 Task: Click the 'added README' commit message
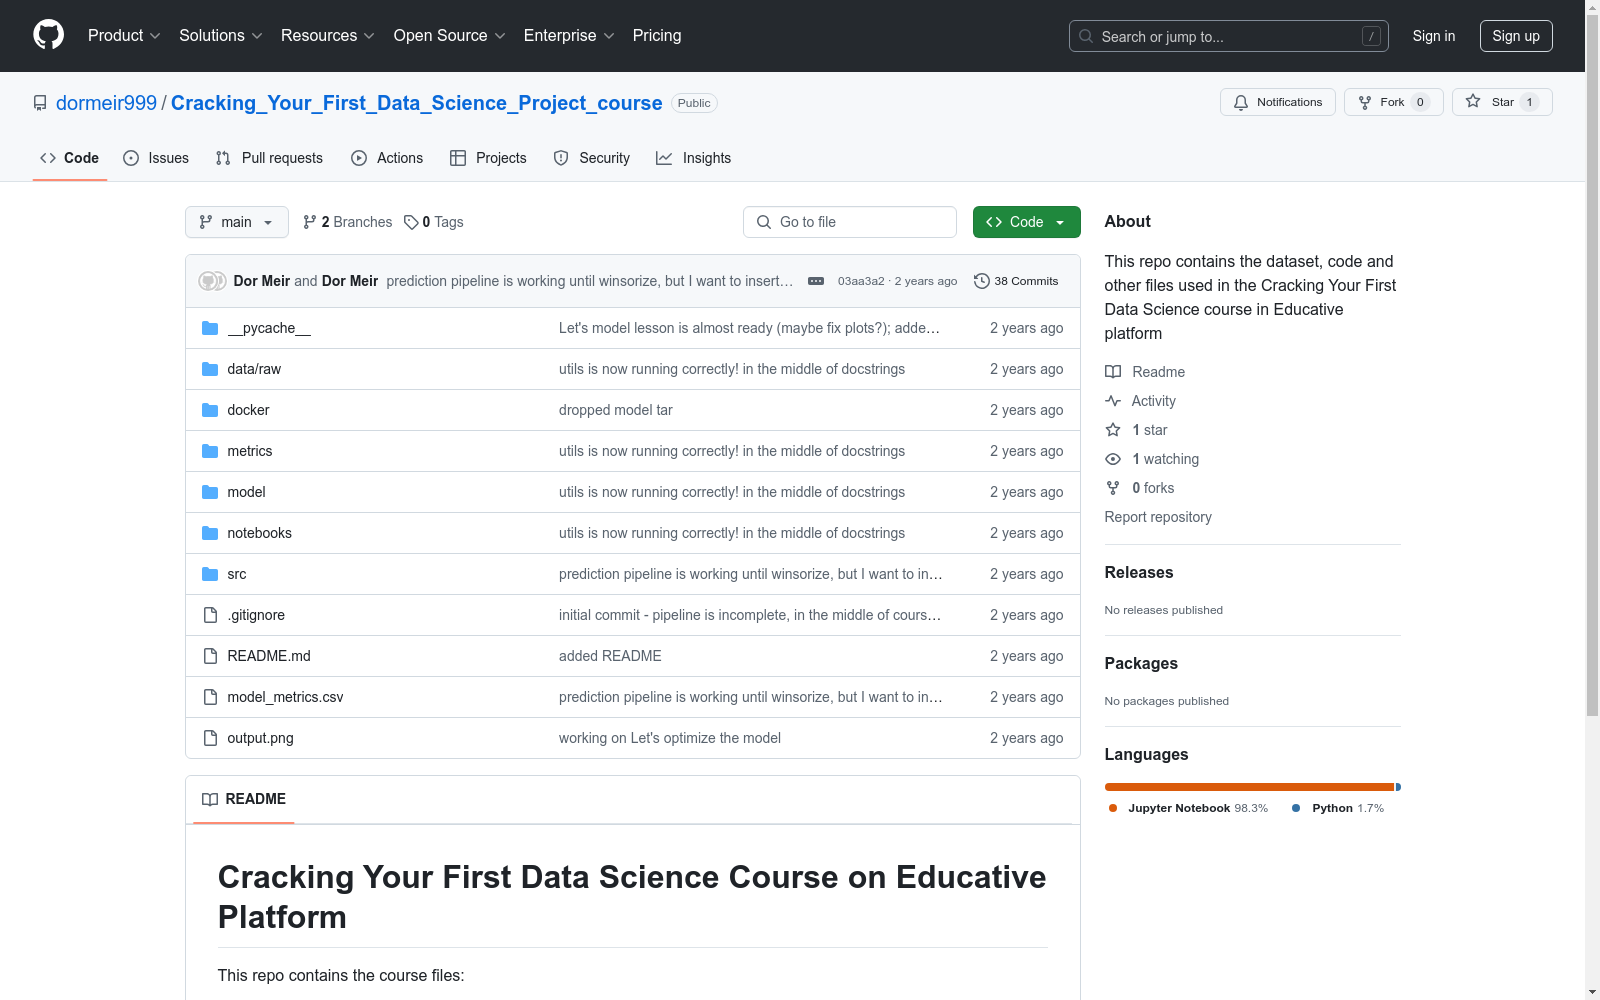(x=610, y=656)
